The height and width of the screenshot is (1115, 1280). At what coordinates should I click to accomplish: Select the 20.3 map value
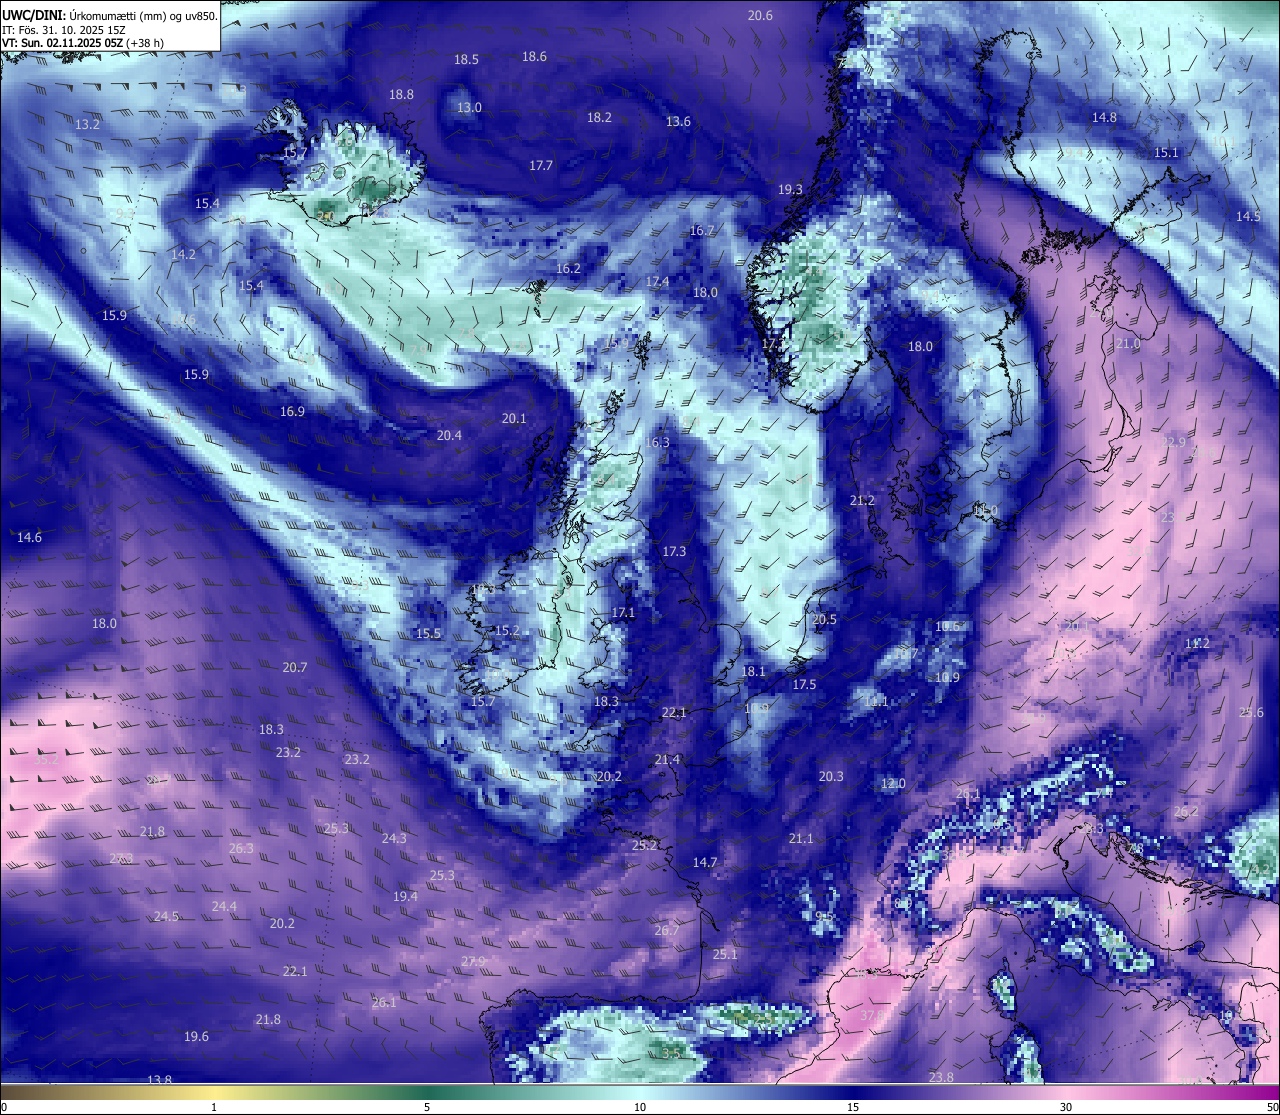(x=831, y=776)
